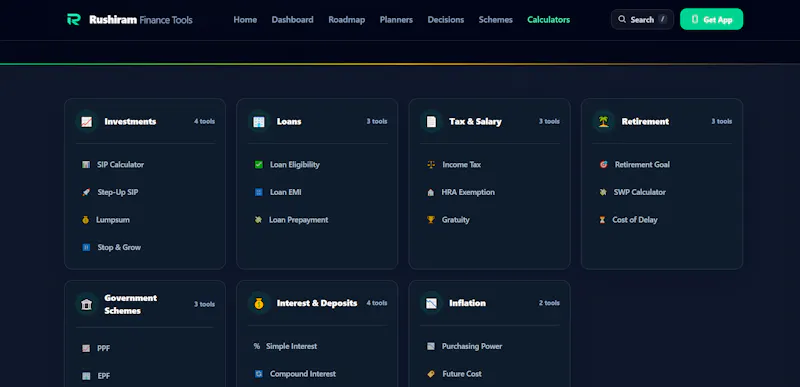This screenshot has width=800, height=387.
Task: Open the Roadmap nav item
Action: point(346,19)
